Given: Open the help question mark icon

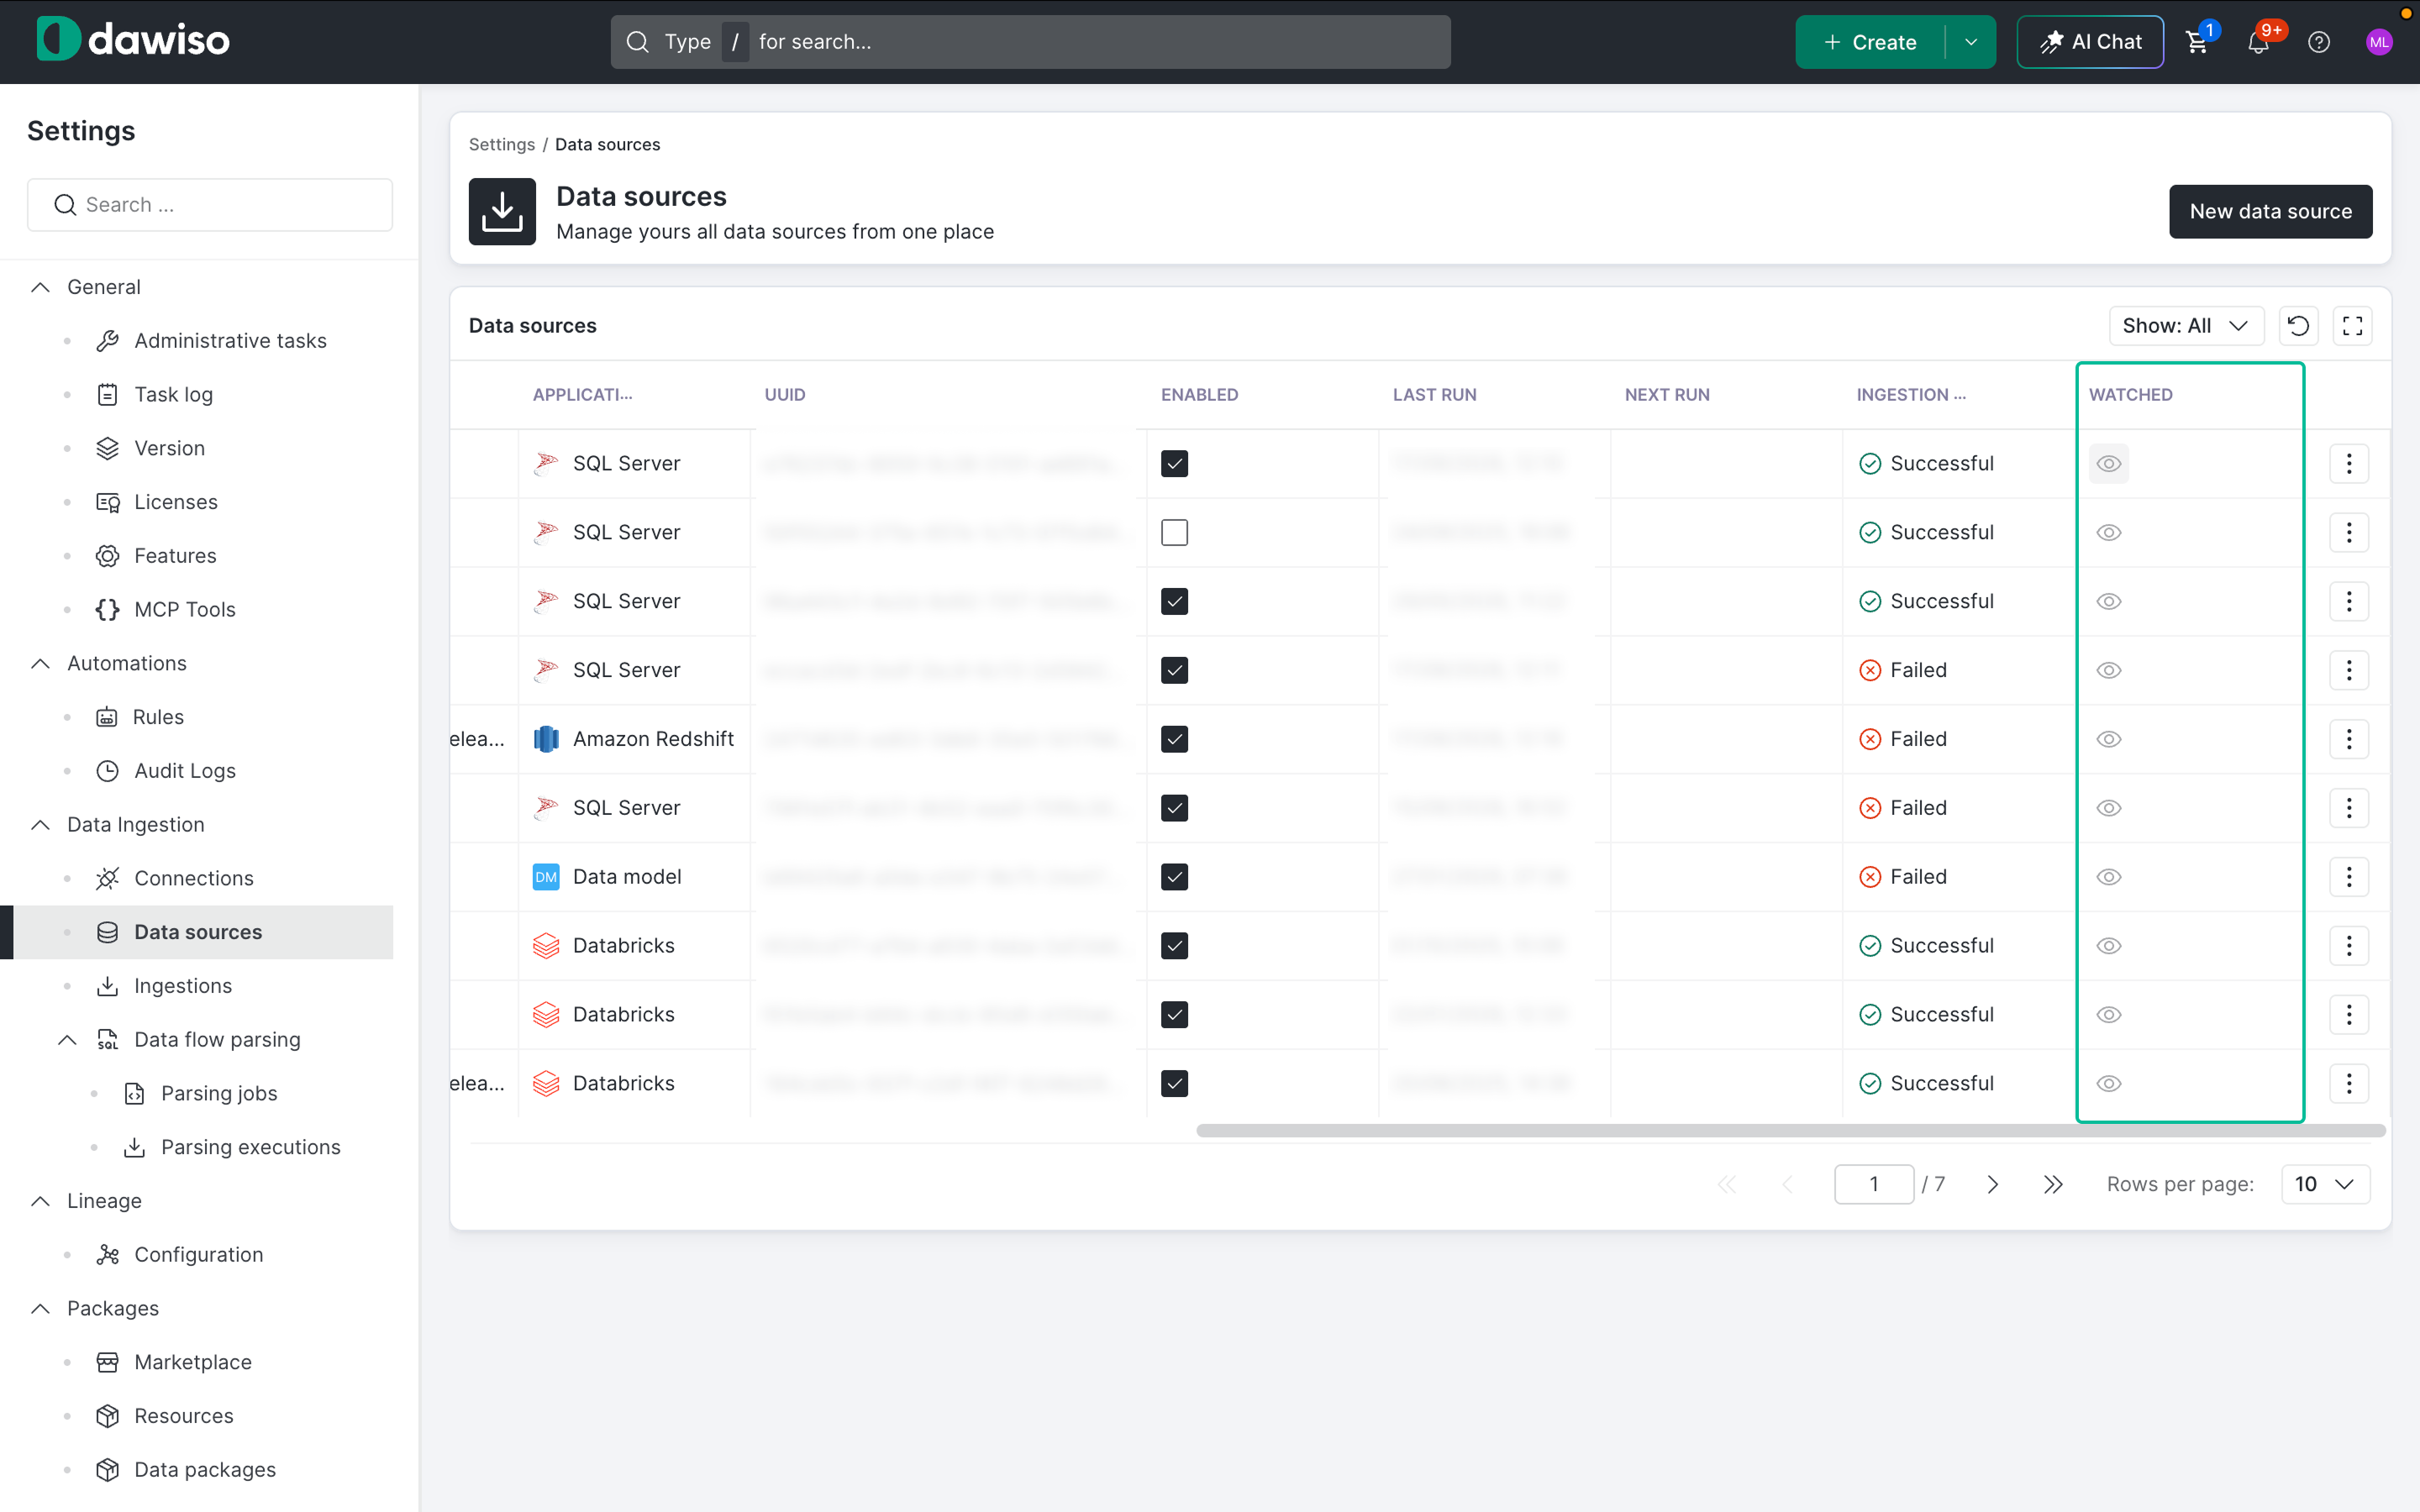Looking at the screenshot, I should (x=2319, y=42).
